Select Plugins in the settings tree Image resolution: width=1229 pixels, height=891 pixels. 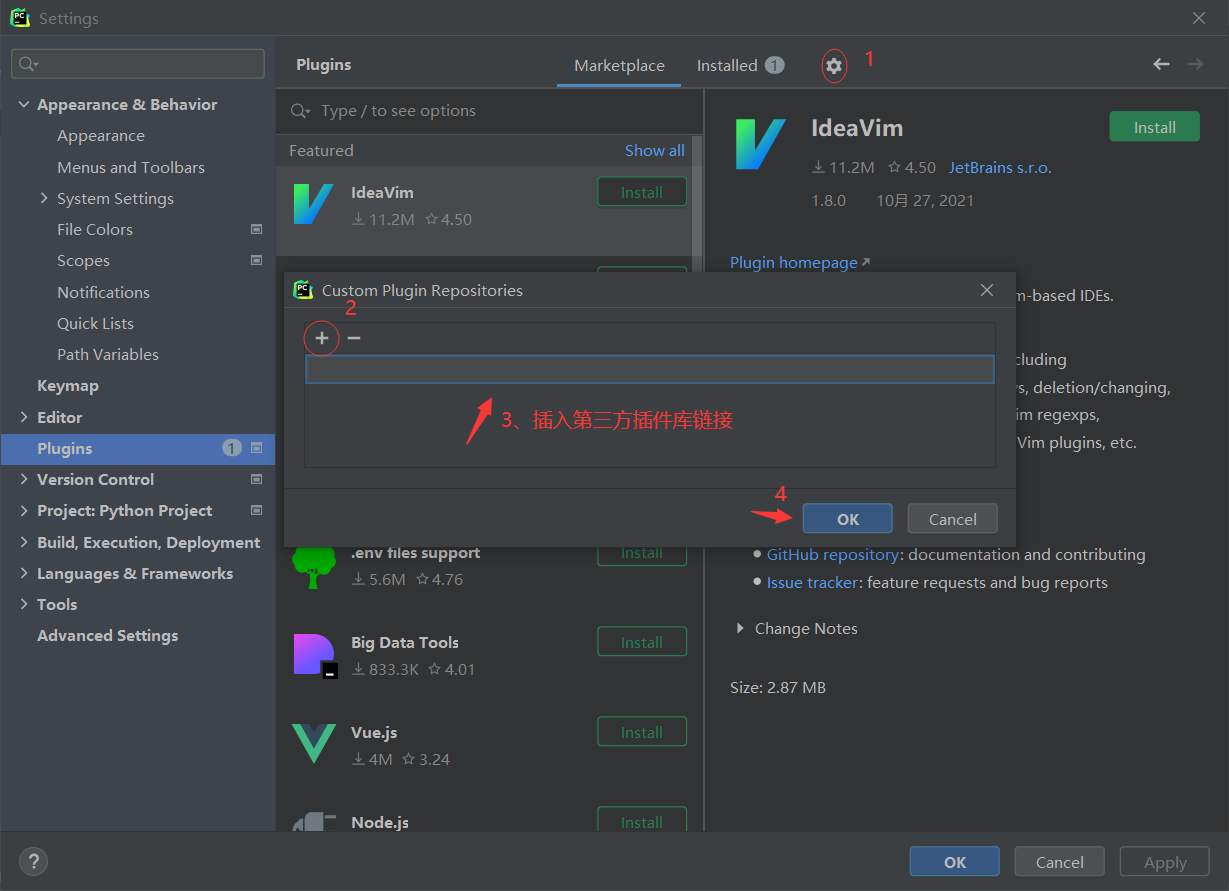pos(138,448)
